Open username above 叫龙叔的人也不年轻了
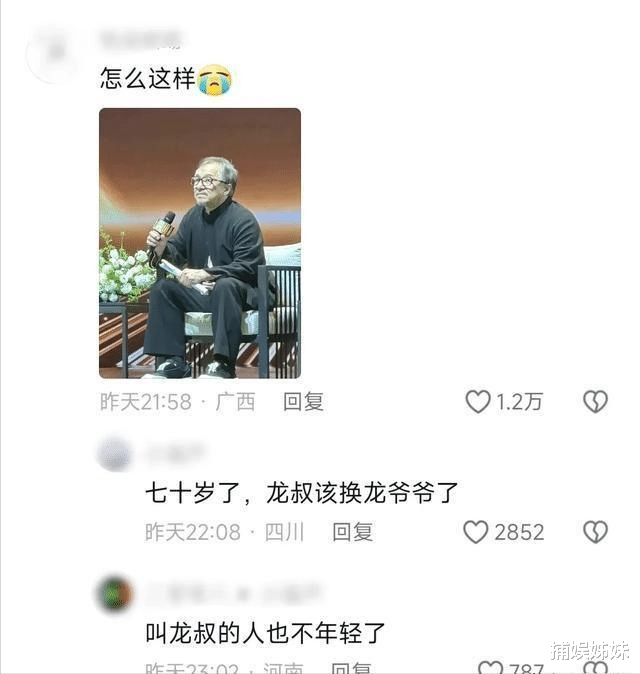The width and height of the screenshot is (640, 674). [x=234, y=593]
